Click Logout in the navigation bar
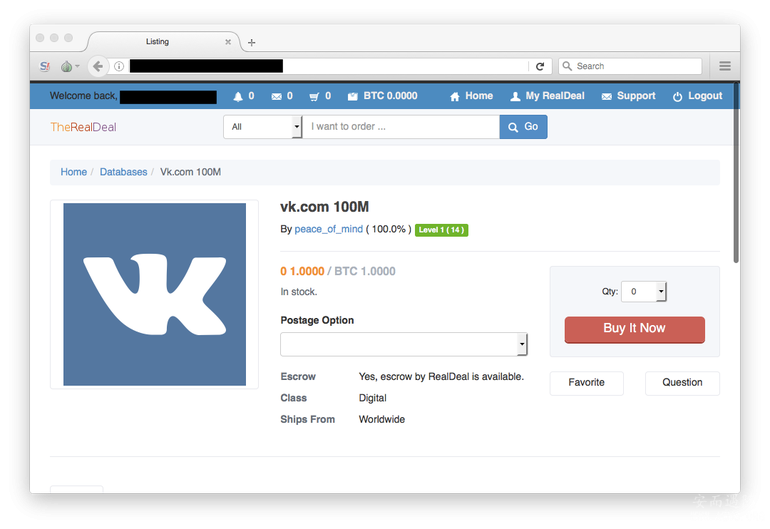 point(697,96)
